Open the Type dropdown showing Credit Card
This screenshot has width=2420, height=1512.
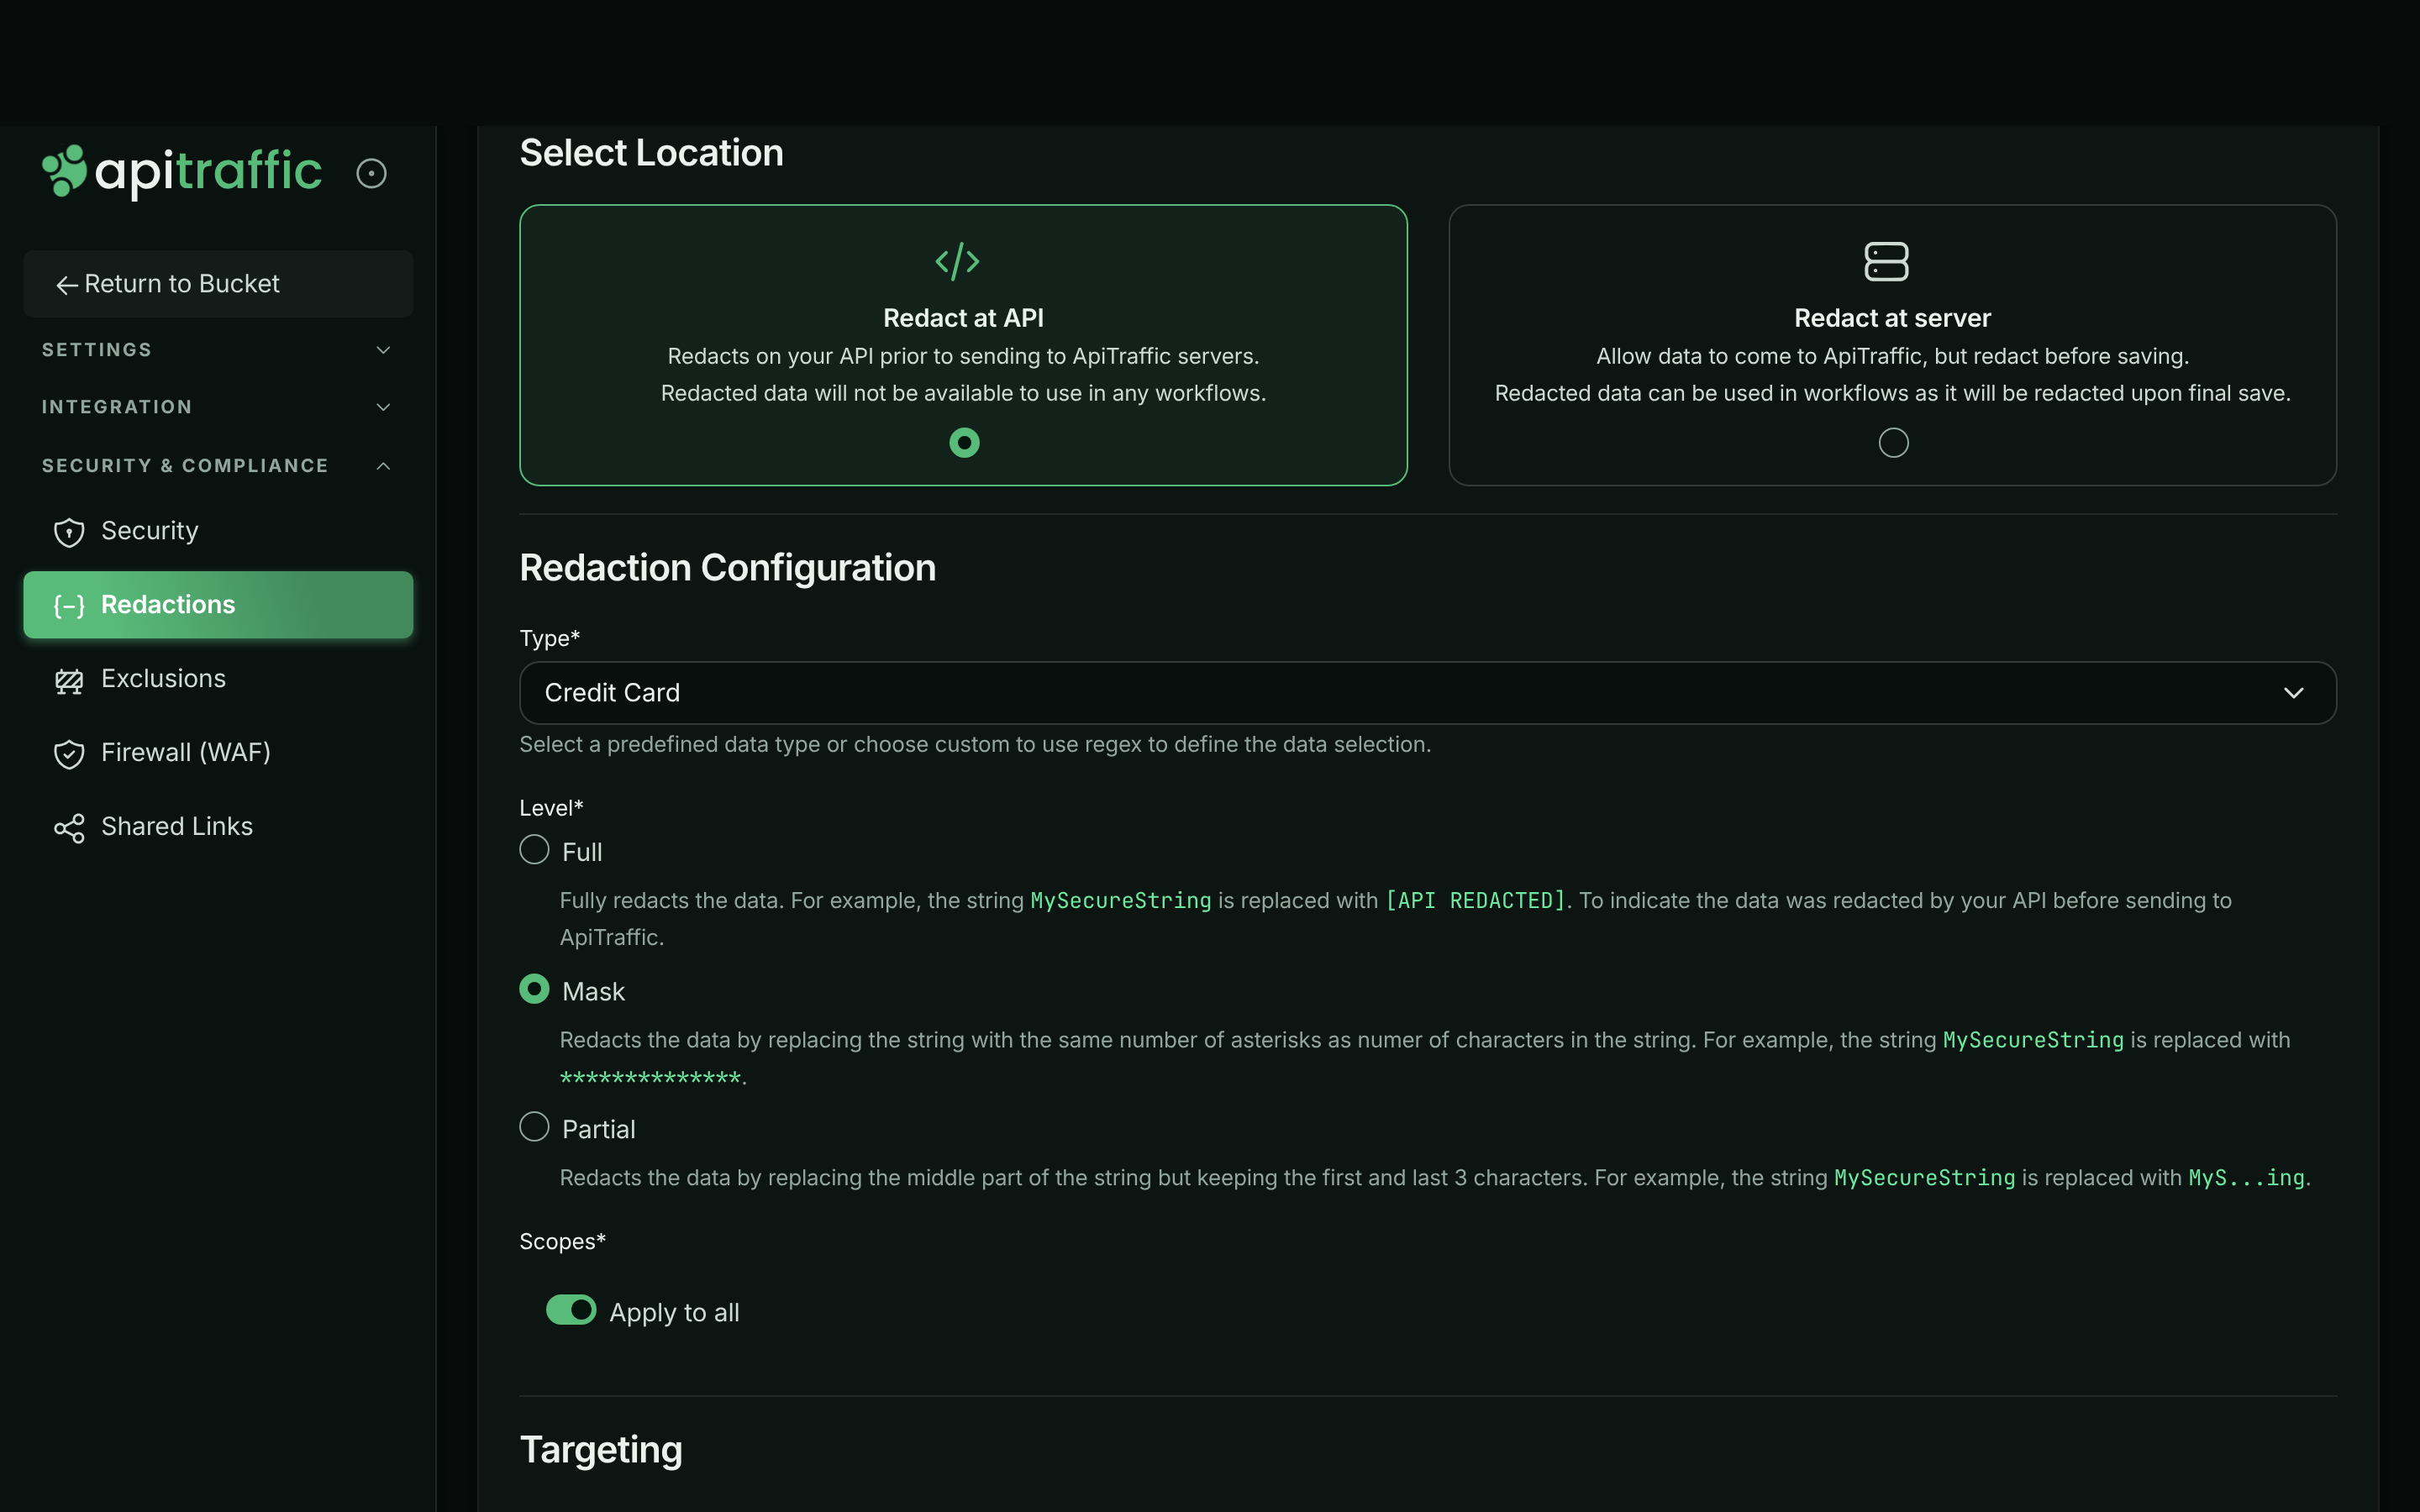click(x=1427, y=693)
